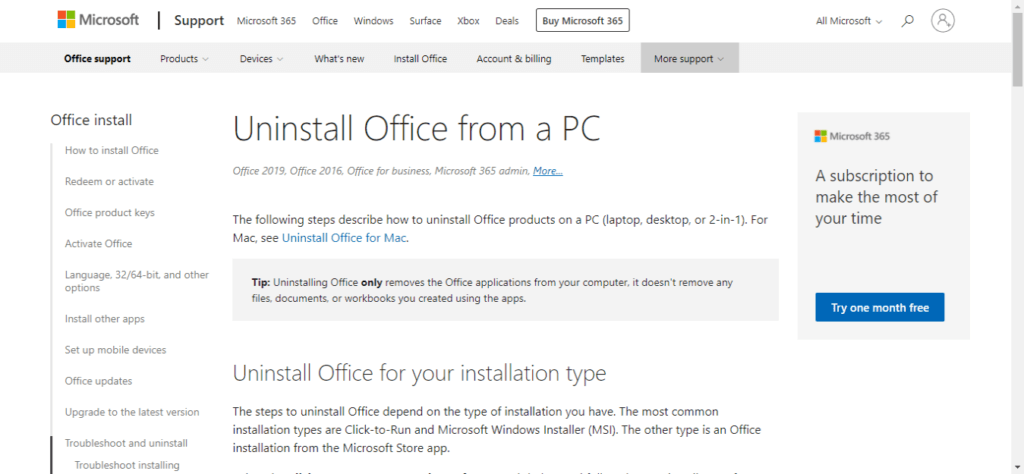Open the What's new tab
Image resolution: width=1024 pixels, height=474 pixels.
(x=338, y=59)
